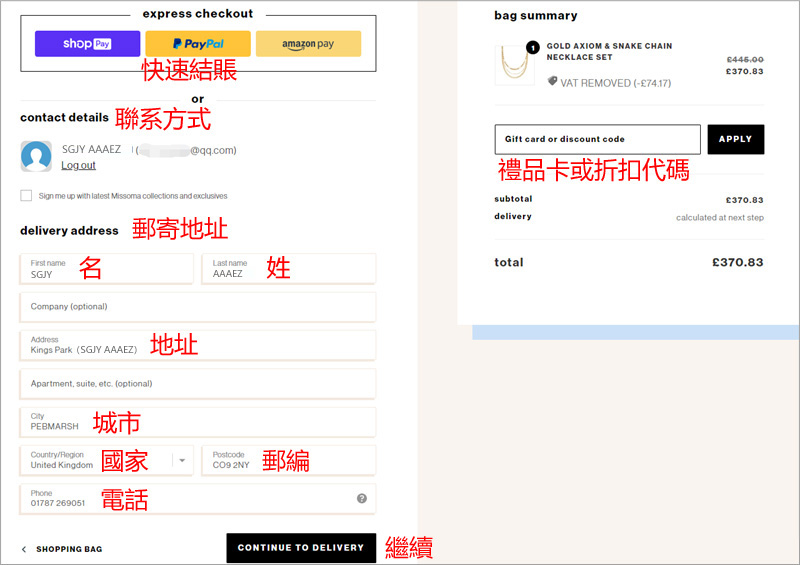
Task: Click the gift card or discount code field
Action: click(597, 139)
